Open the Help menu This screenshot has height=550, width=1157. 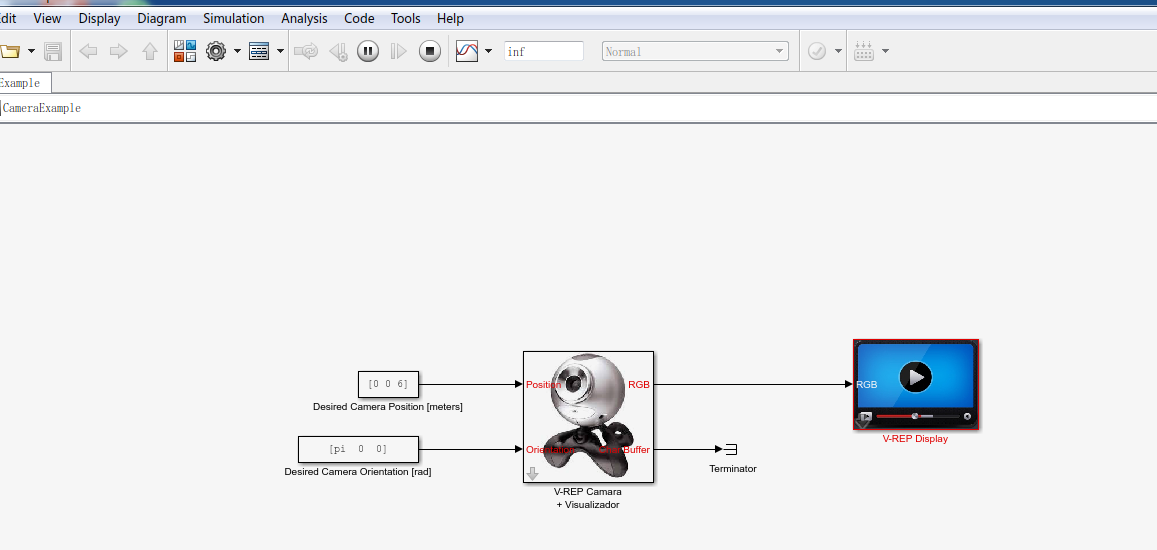pos(450,18)
